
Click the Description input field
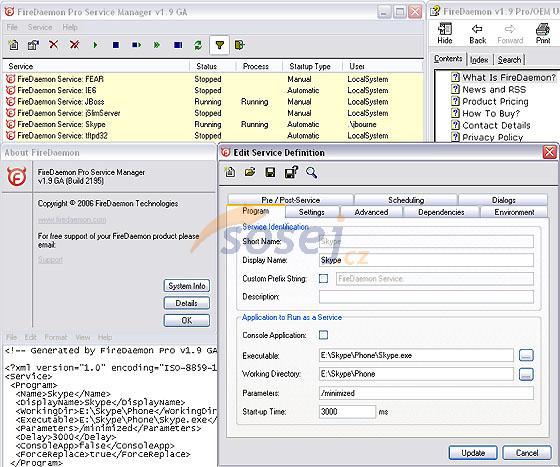(x=426, y=297)
